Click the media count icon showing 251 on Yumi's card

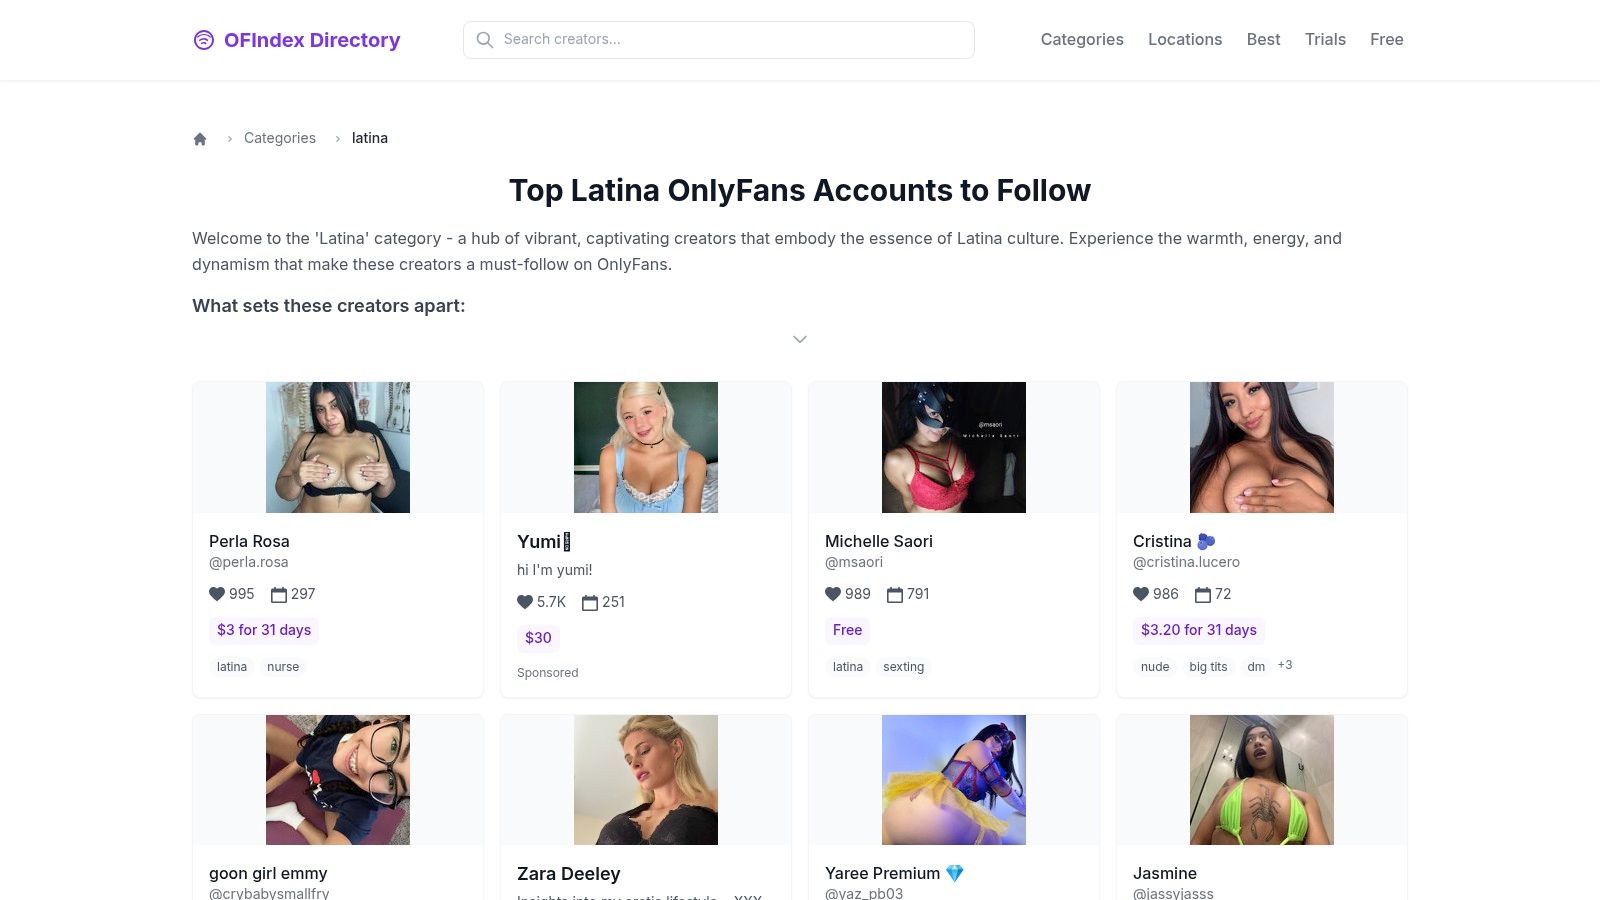click(589, 602)
